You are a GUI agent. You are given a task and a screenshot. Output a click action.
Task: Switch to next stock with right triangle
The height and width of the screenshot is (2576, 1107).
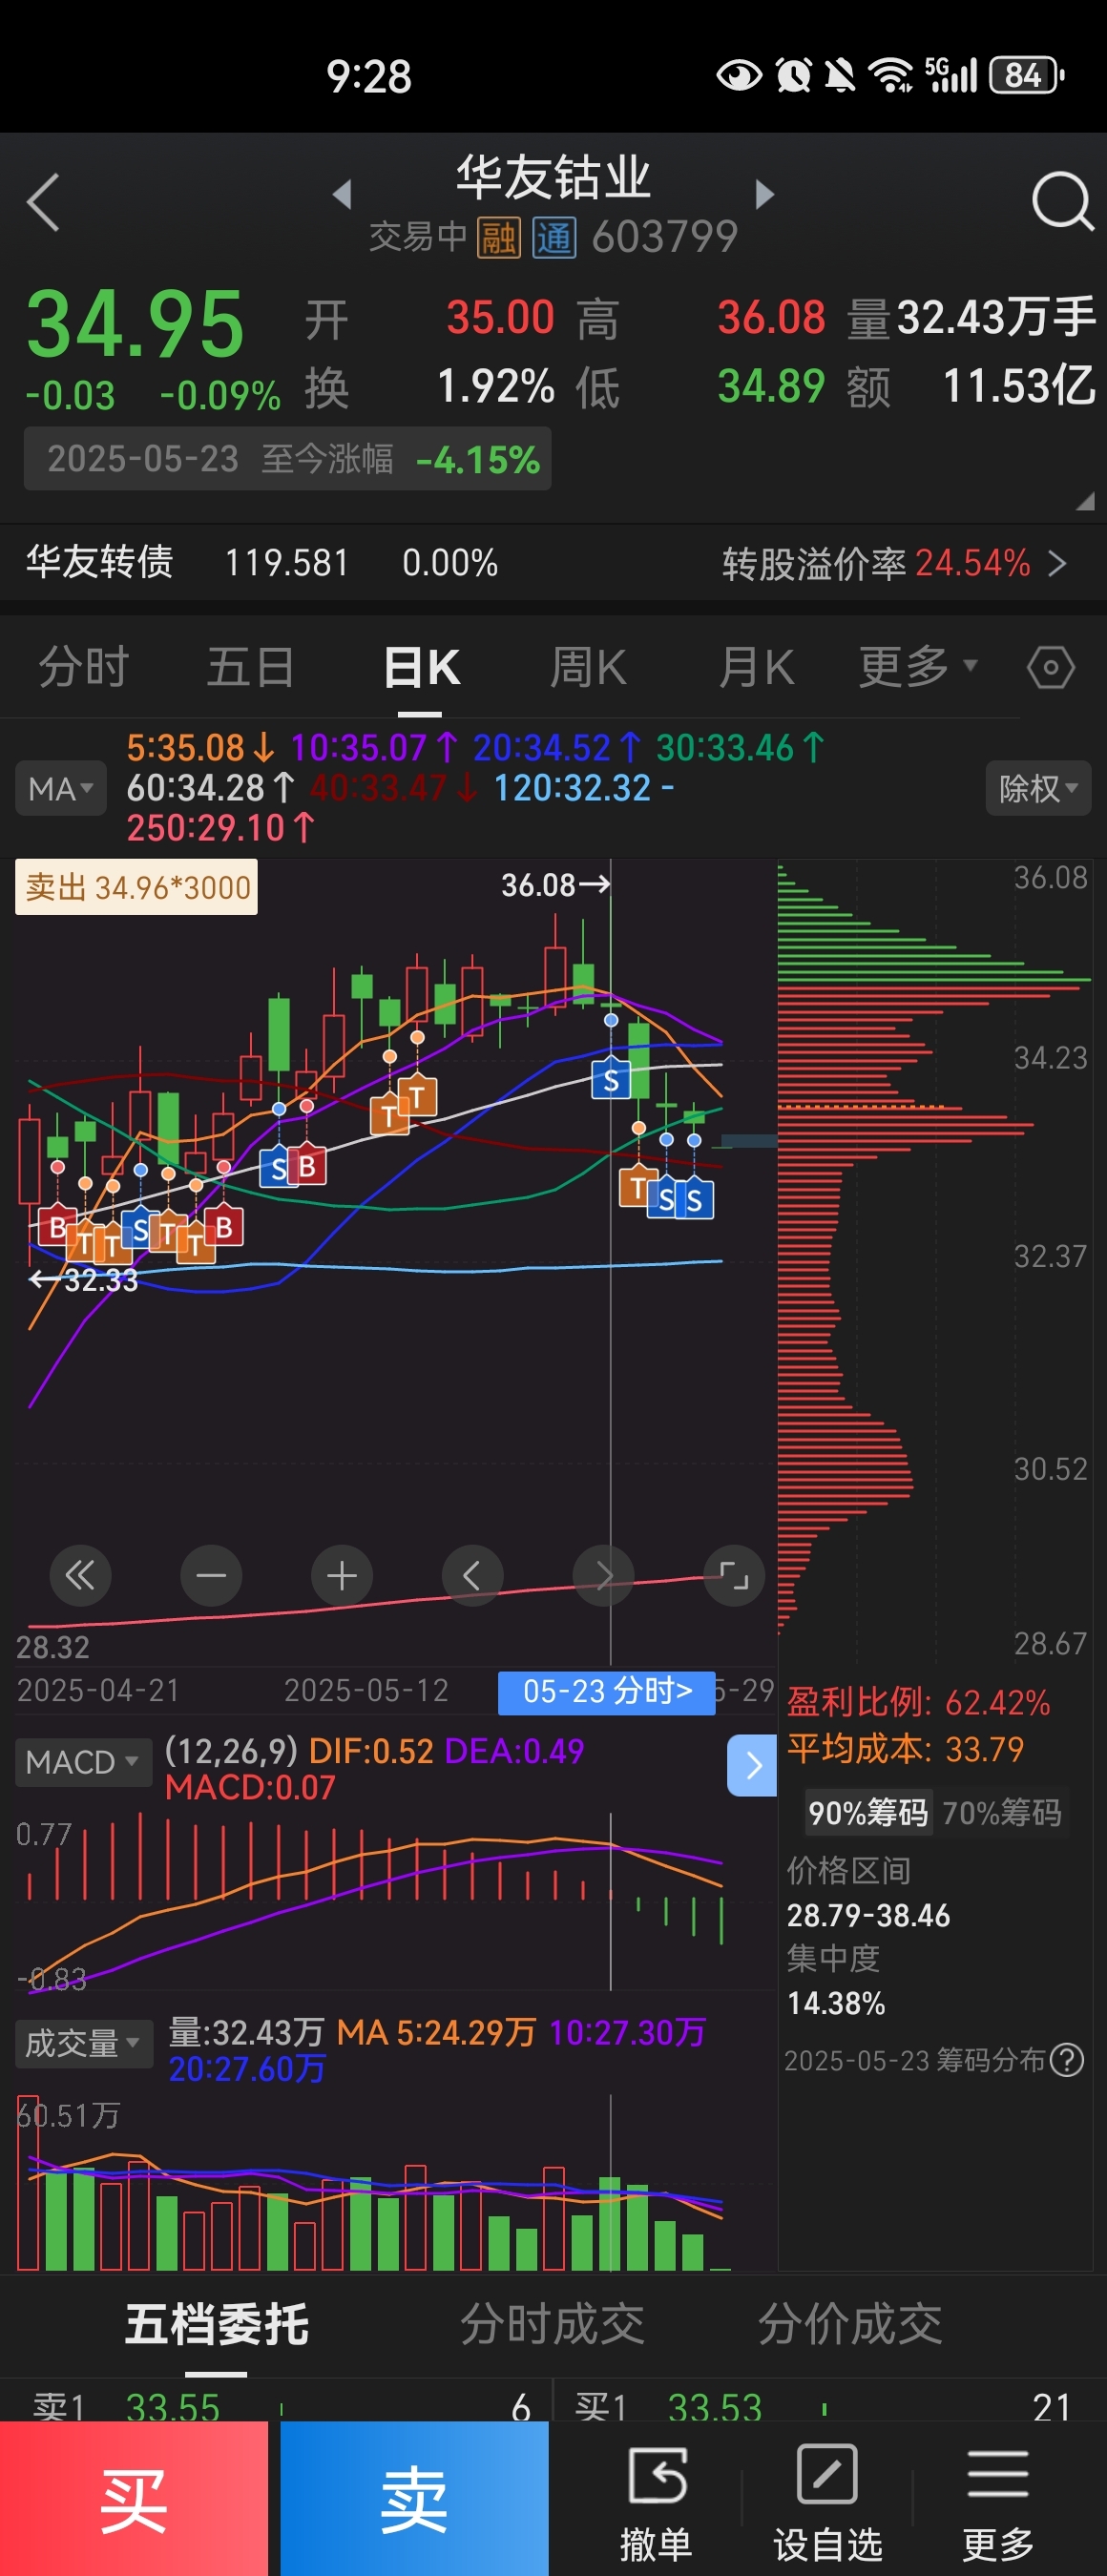click(x=765, y=194)
